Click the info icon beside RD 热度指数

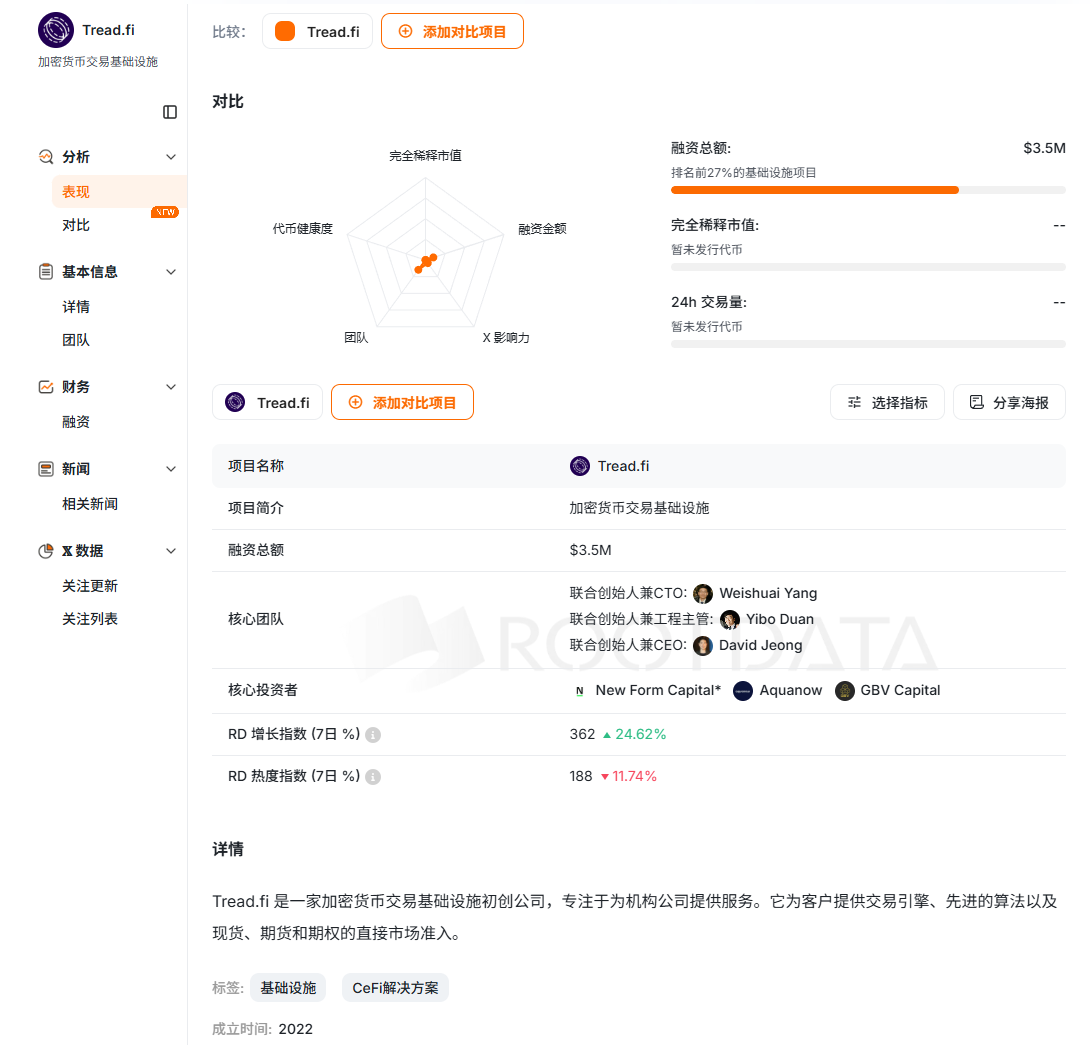click(x=373, y=777)
